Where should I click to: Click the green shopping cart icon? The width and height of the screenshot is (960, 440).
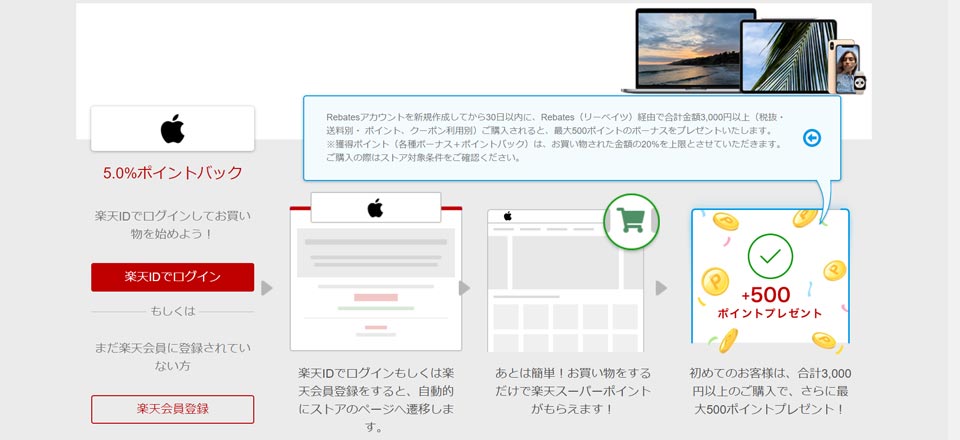point(631,222)
